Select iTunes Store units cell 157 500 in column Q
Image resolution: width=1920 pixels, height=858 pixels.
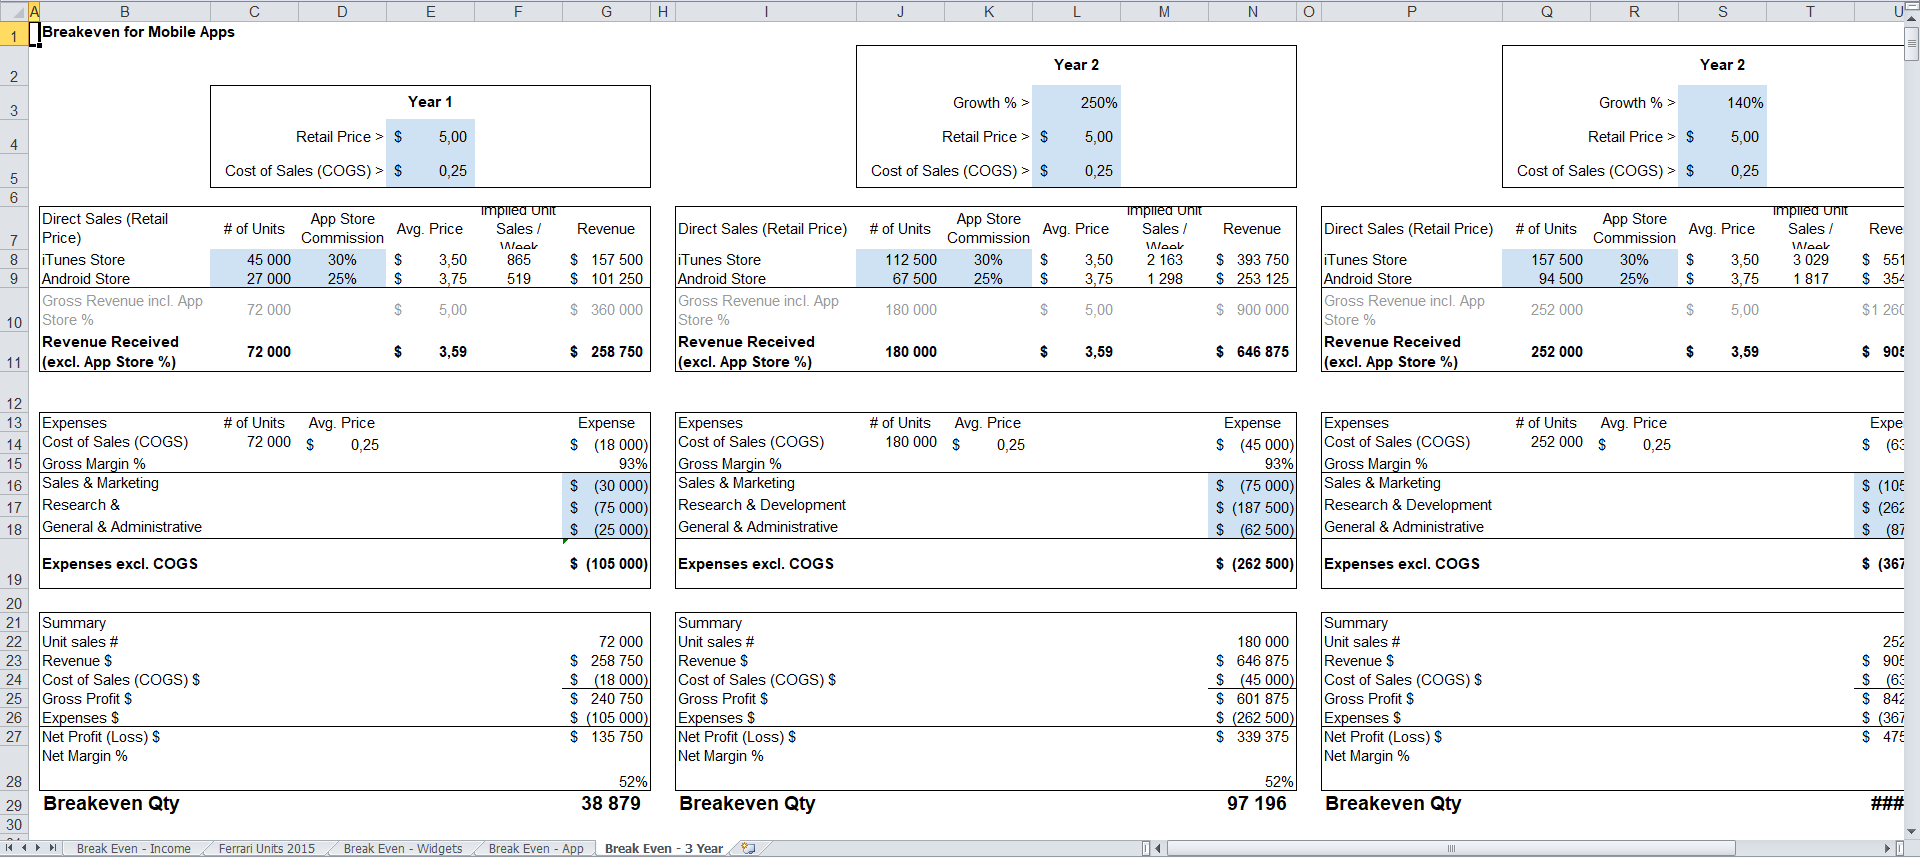[x=1546, y=260]
